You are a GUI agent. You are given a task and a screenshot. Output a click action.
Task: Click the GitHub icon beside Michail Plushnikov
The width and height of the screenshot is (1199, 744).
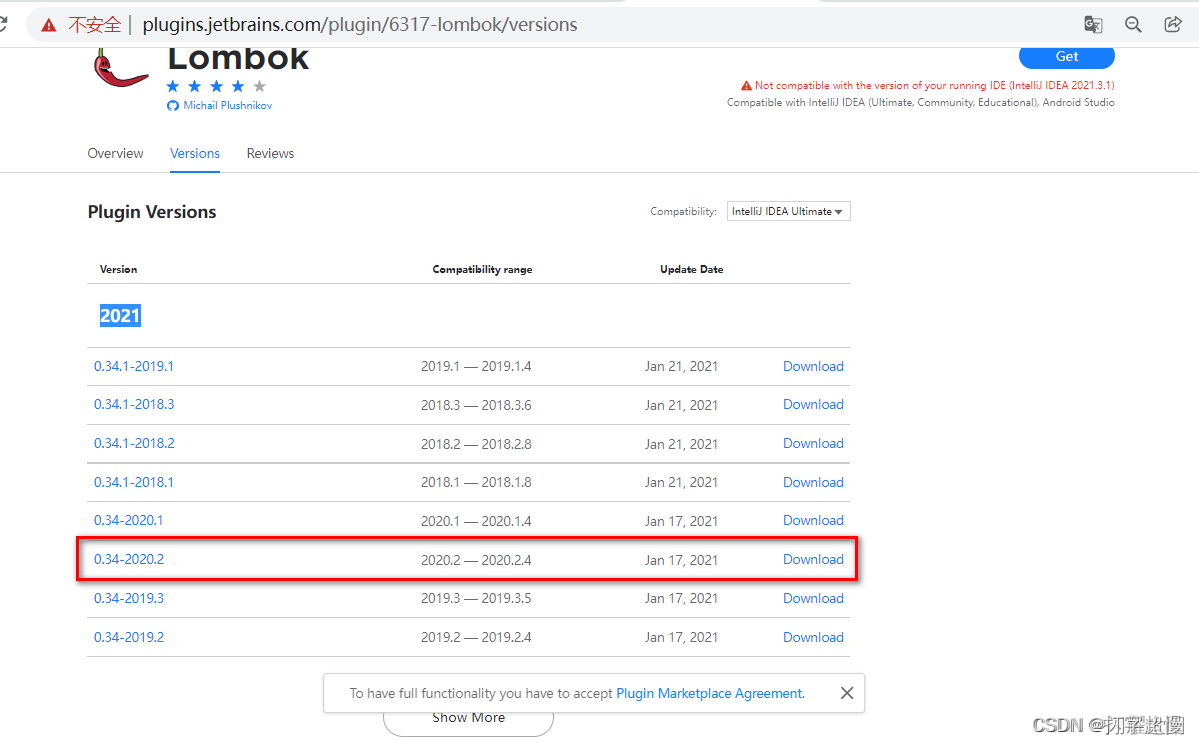[173, 106]
